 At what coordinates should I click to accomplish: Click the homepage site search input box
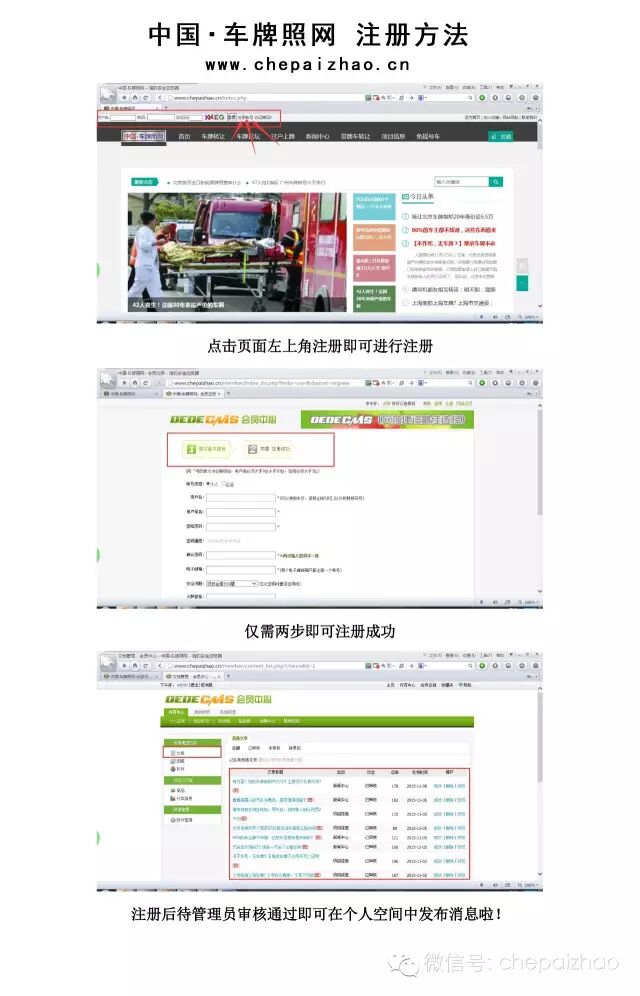click(x=461, y=182)
